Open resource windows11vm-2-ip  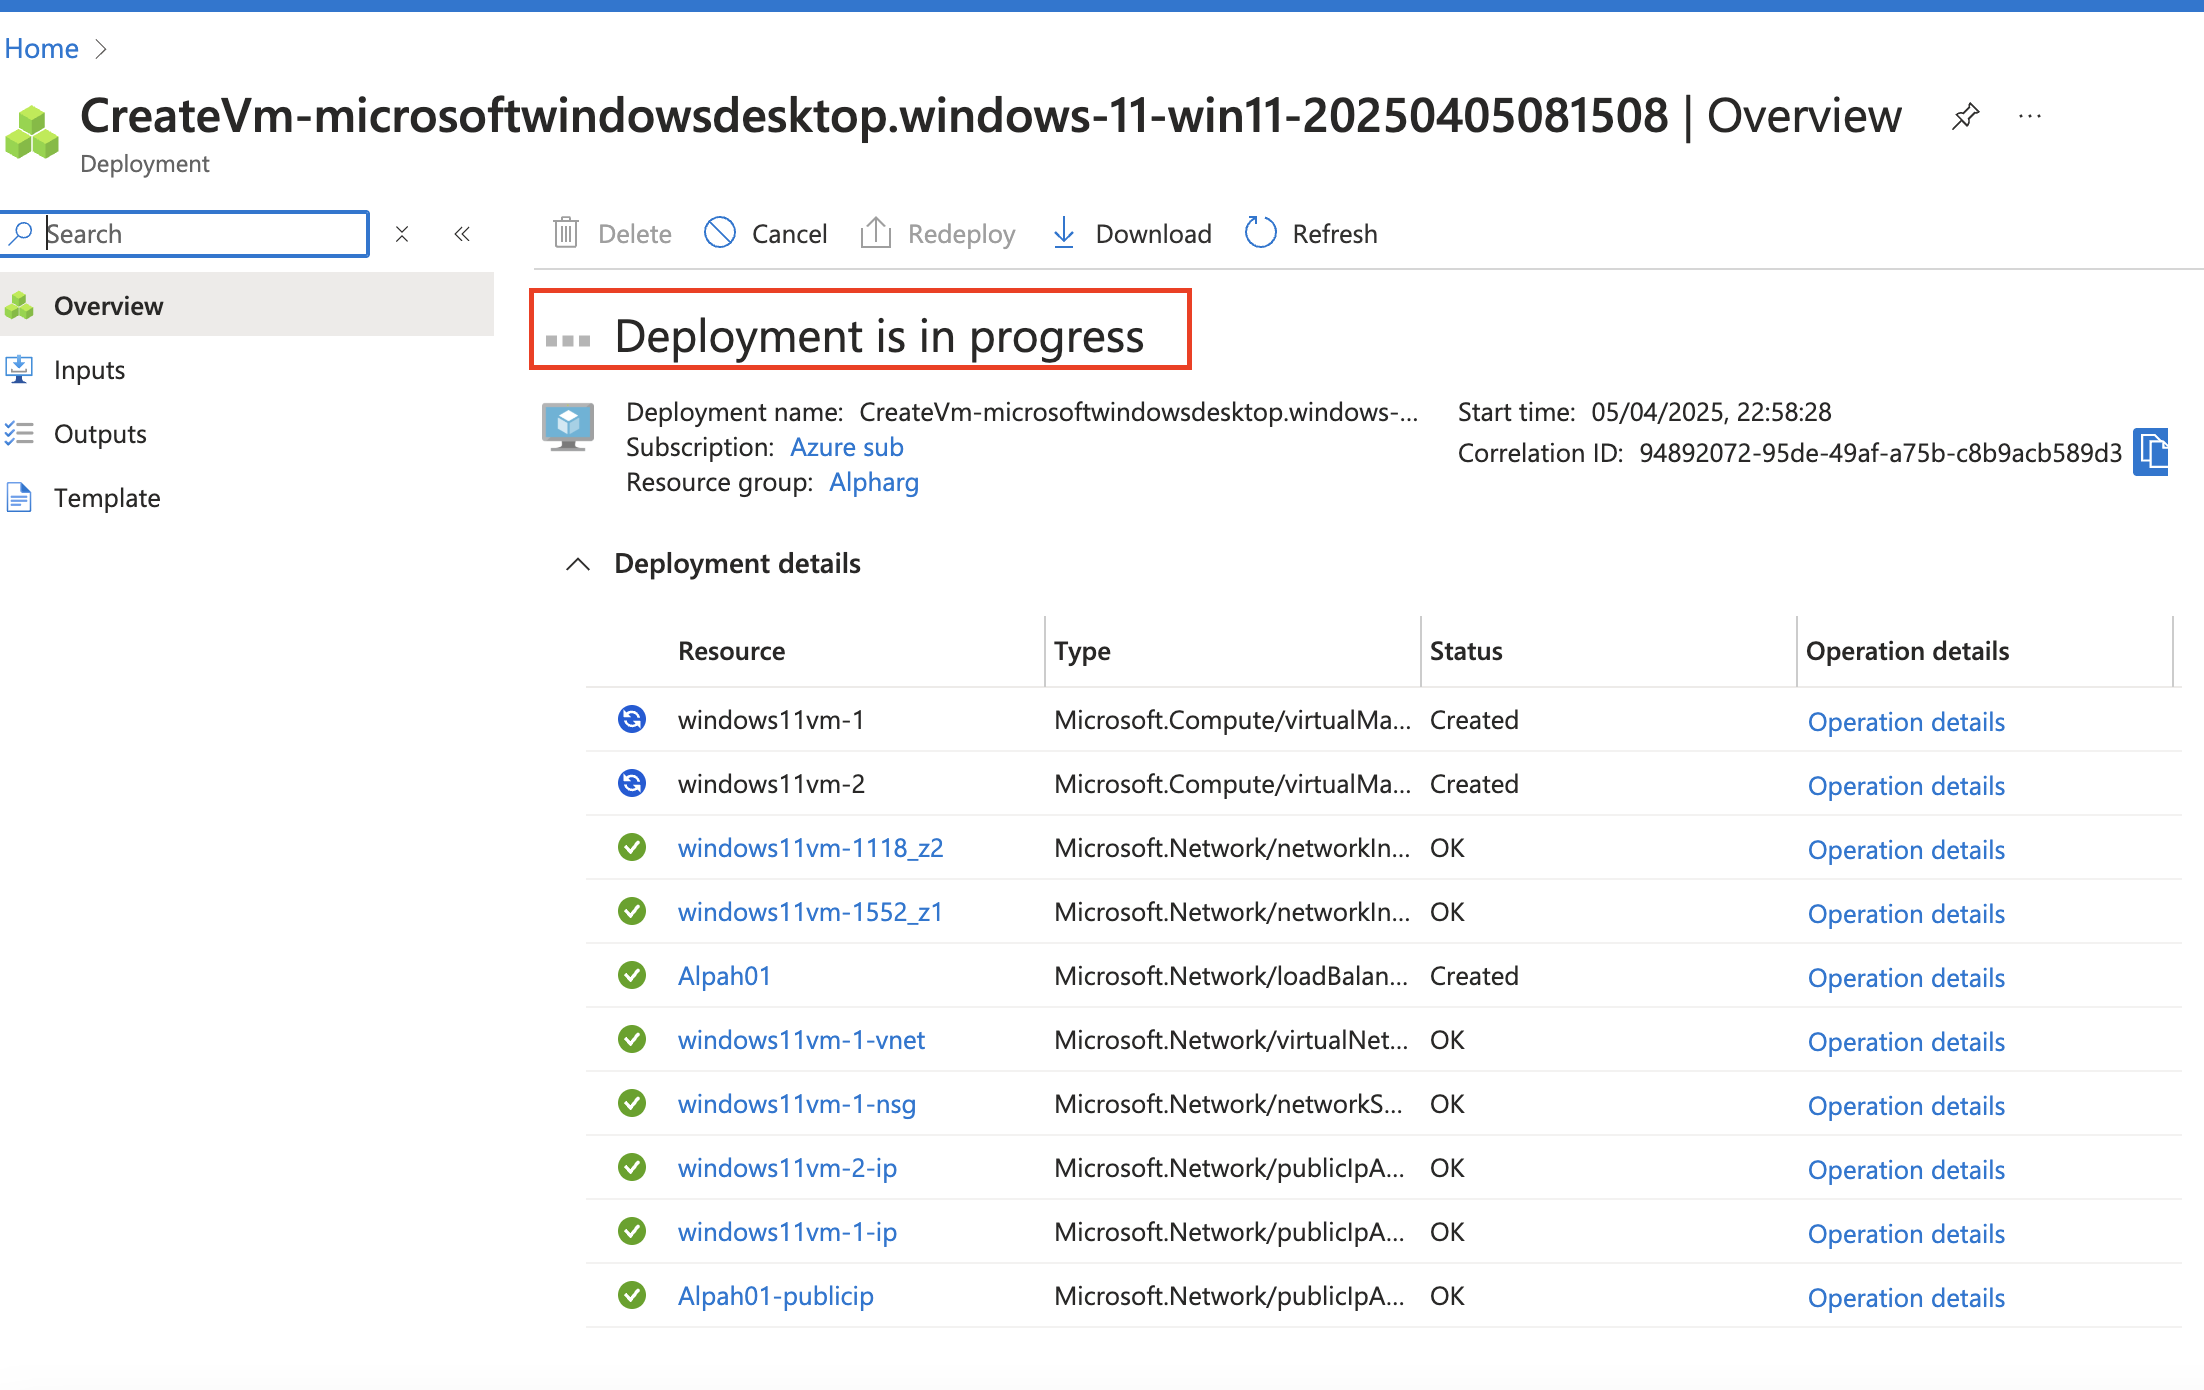[x=787, y=1168]
